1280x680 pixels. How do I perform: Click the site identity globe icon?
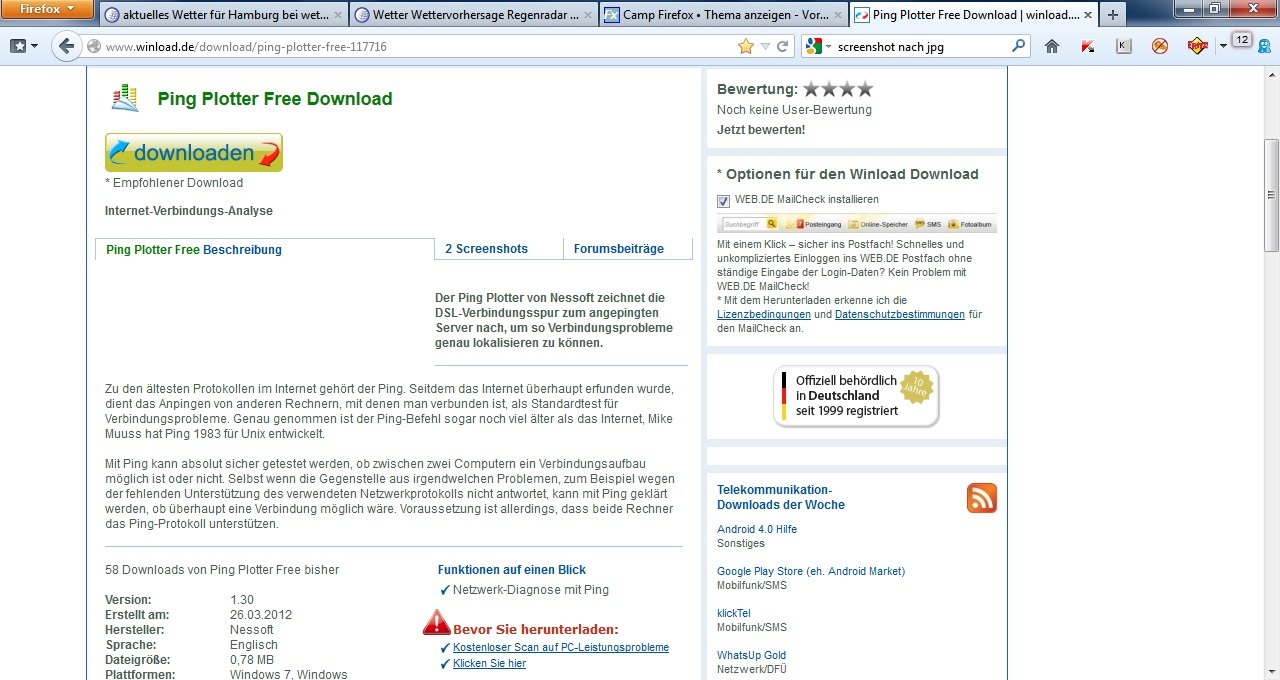pos(94,47)
